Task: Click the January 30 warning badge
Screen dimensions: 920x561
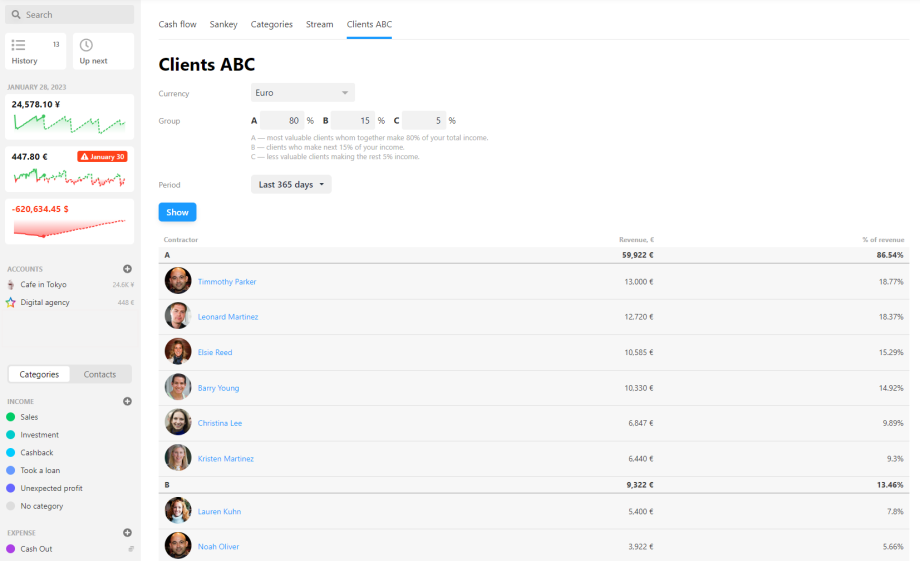Action: coord(102,157)
